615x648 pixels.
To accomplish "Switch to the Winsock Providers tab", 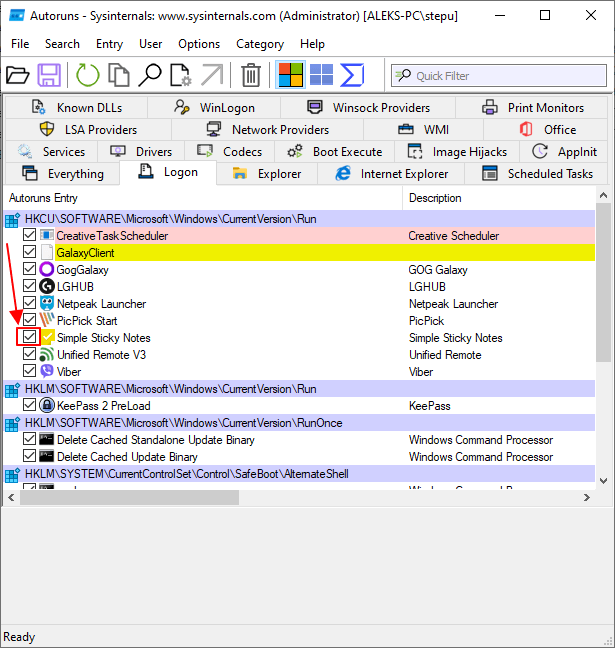I will (368, 107).
